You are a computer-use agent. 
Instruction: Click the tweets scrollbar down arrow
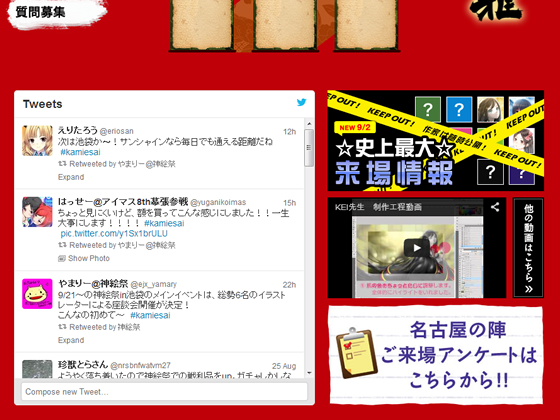tap(309, 373)
